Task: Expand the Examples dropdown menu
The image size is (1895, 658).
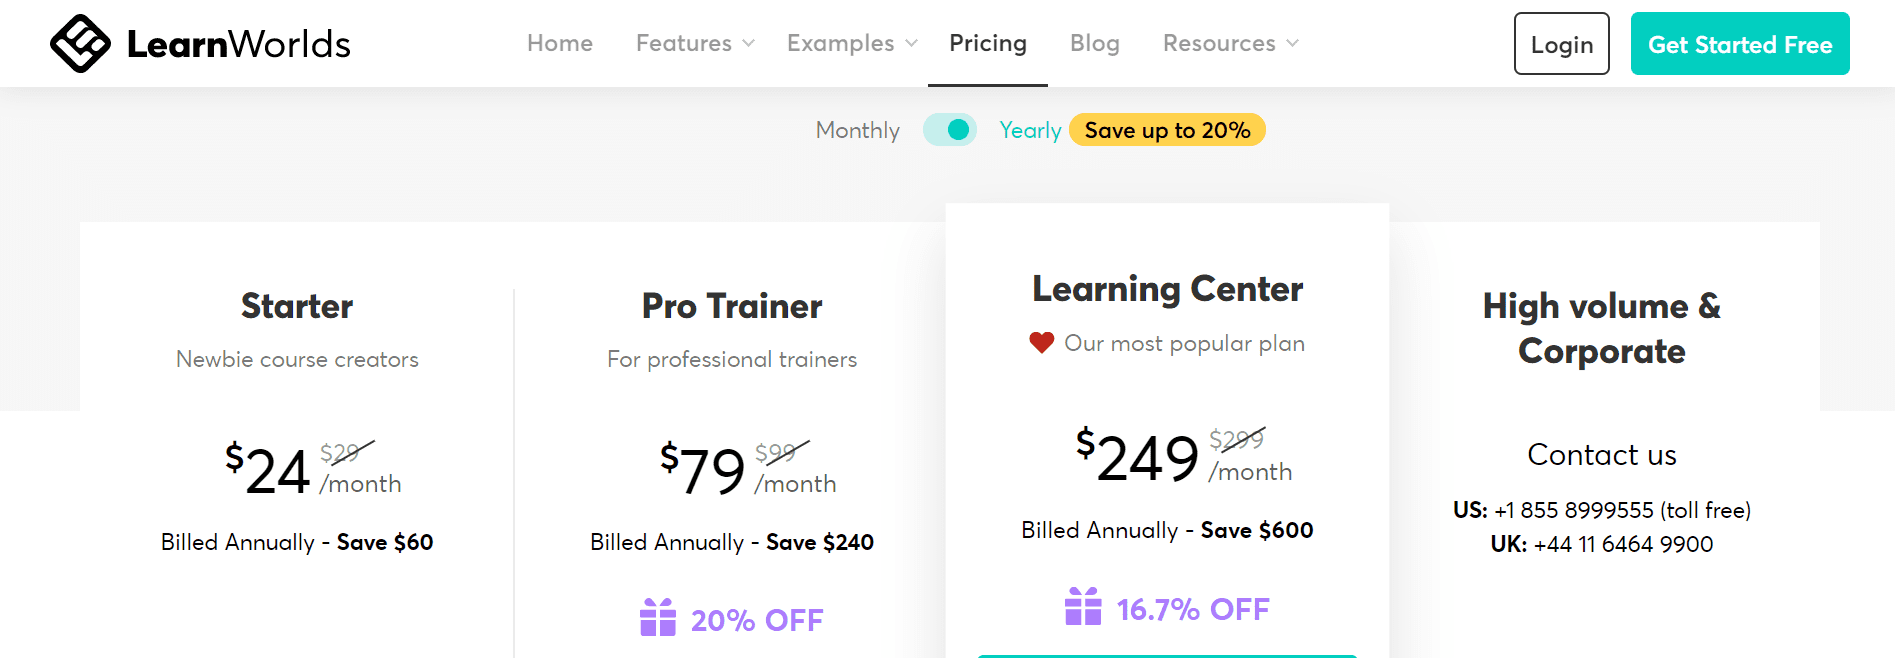Action: click(x=852, y=43)
